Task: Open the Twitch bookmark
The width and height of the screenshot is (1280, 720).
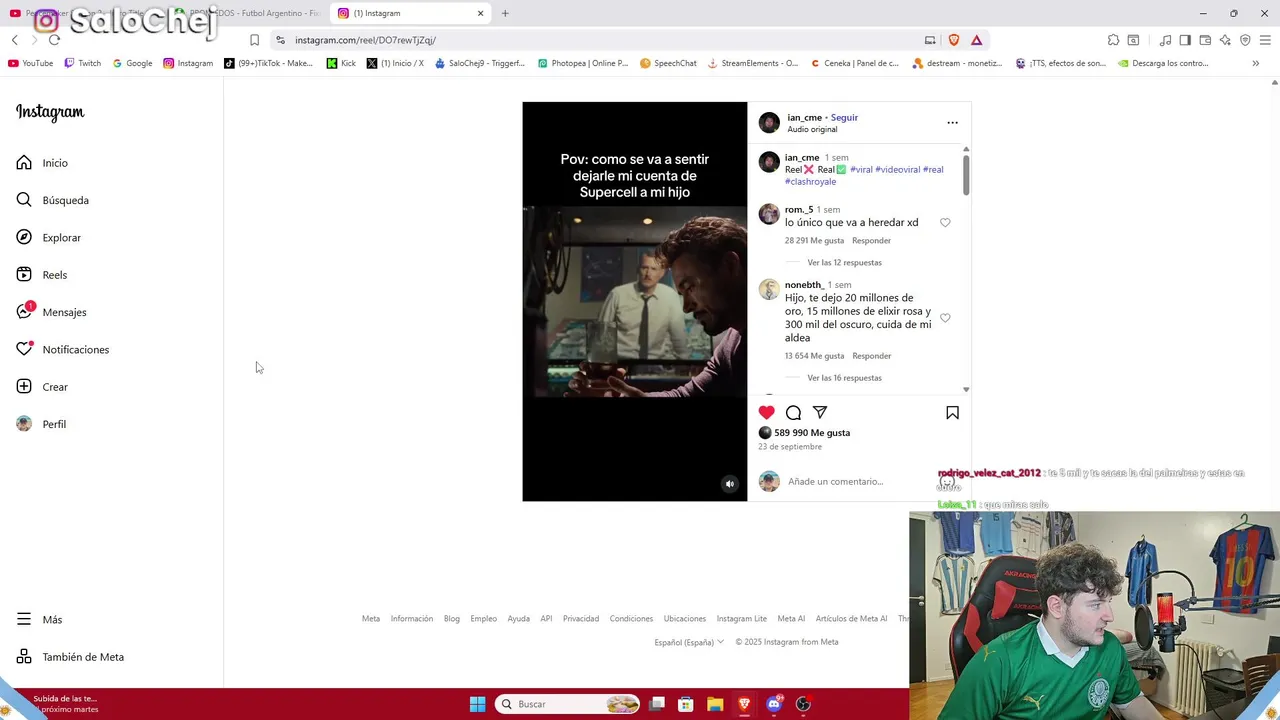Action: click(x=82, y=63)
